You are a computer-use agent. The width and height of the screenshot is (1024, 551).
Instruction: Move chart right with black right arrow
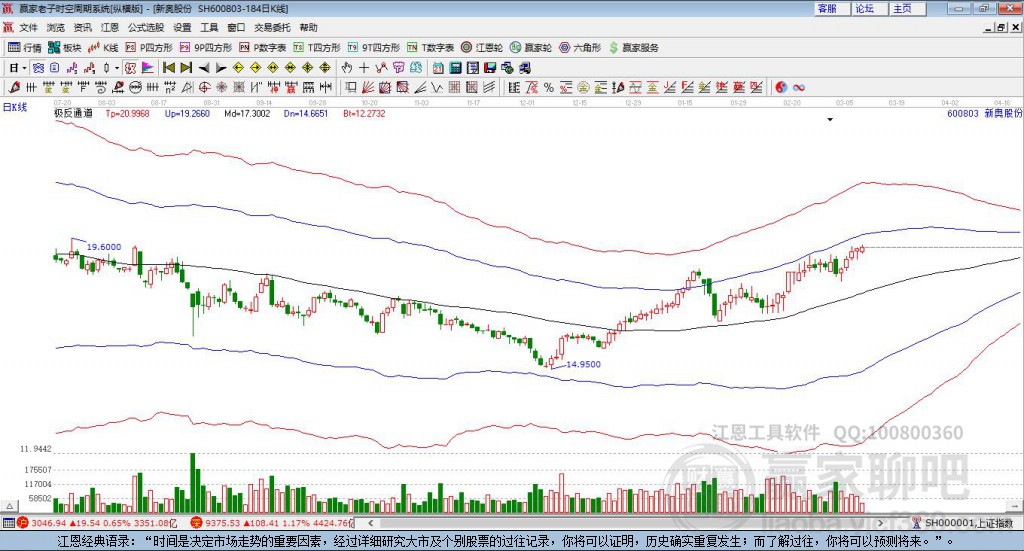221,68
